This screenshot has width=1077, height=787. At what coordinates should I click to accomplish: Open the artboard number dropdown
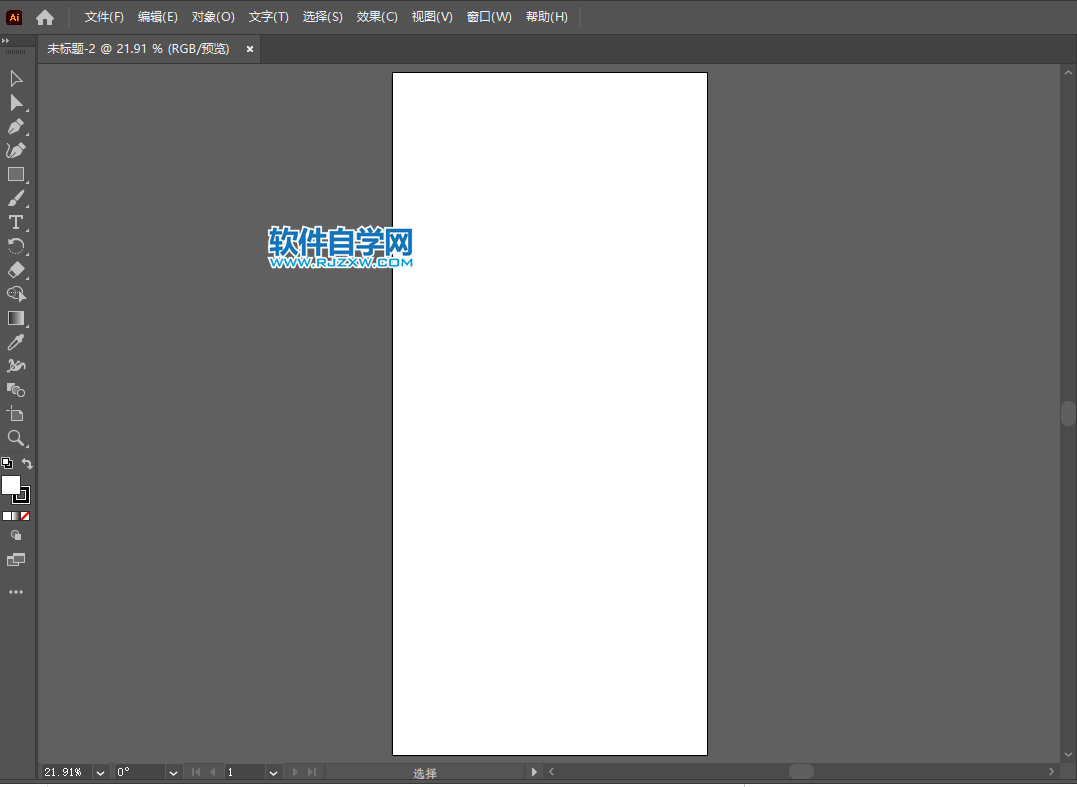[273, 773]
